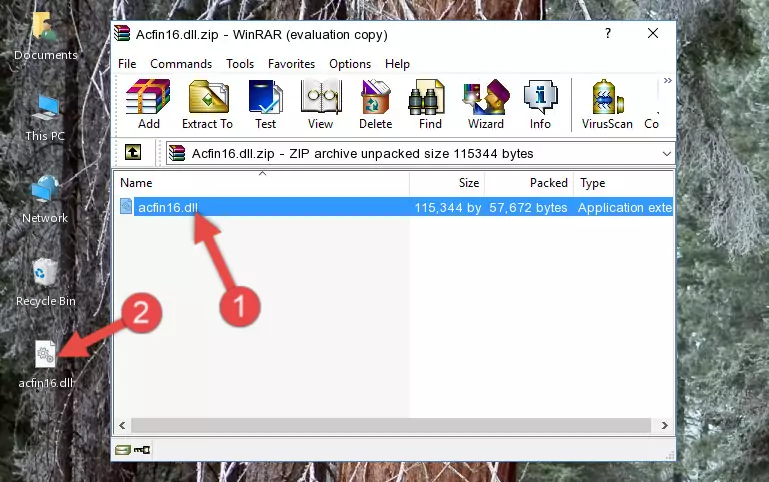The height and width of the screenshot is (482, 769).
Task: Open the Options menu
Action: (350, 64)
